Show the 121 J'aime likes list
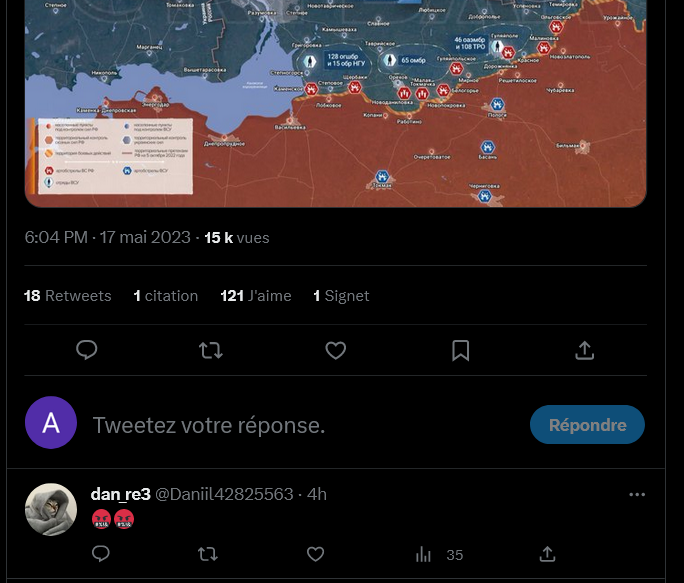The image size is (684, 583). pyautogui.click(x=256, y=296)
